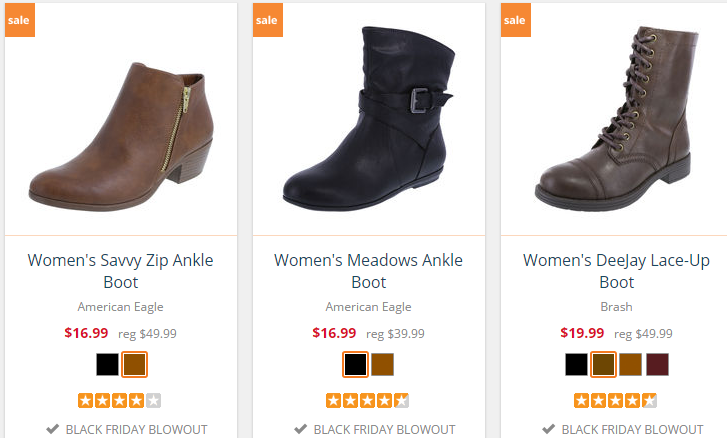Screen dimensions: 727x438
Task: Select burgundy color for DeeJay Lace-Up Boot
Action: 657,365
